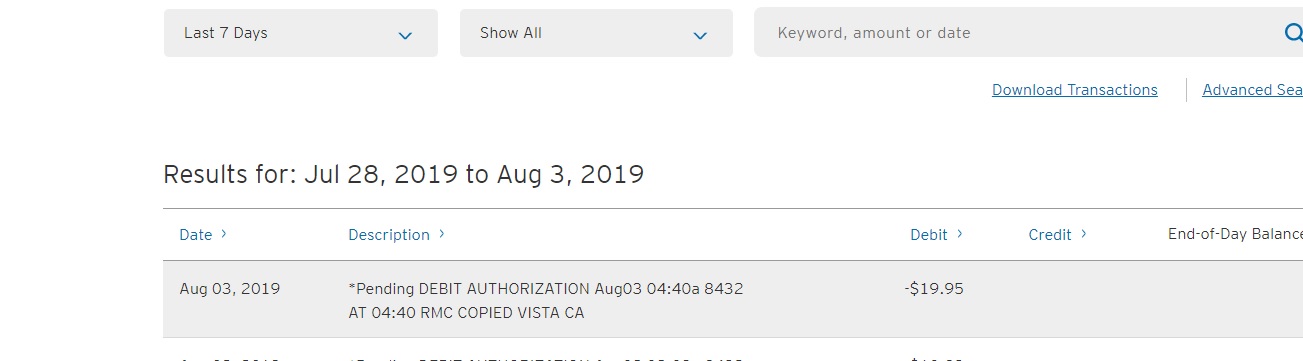Click the sort arrow beside Description header

[x=442, y=234]
